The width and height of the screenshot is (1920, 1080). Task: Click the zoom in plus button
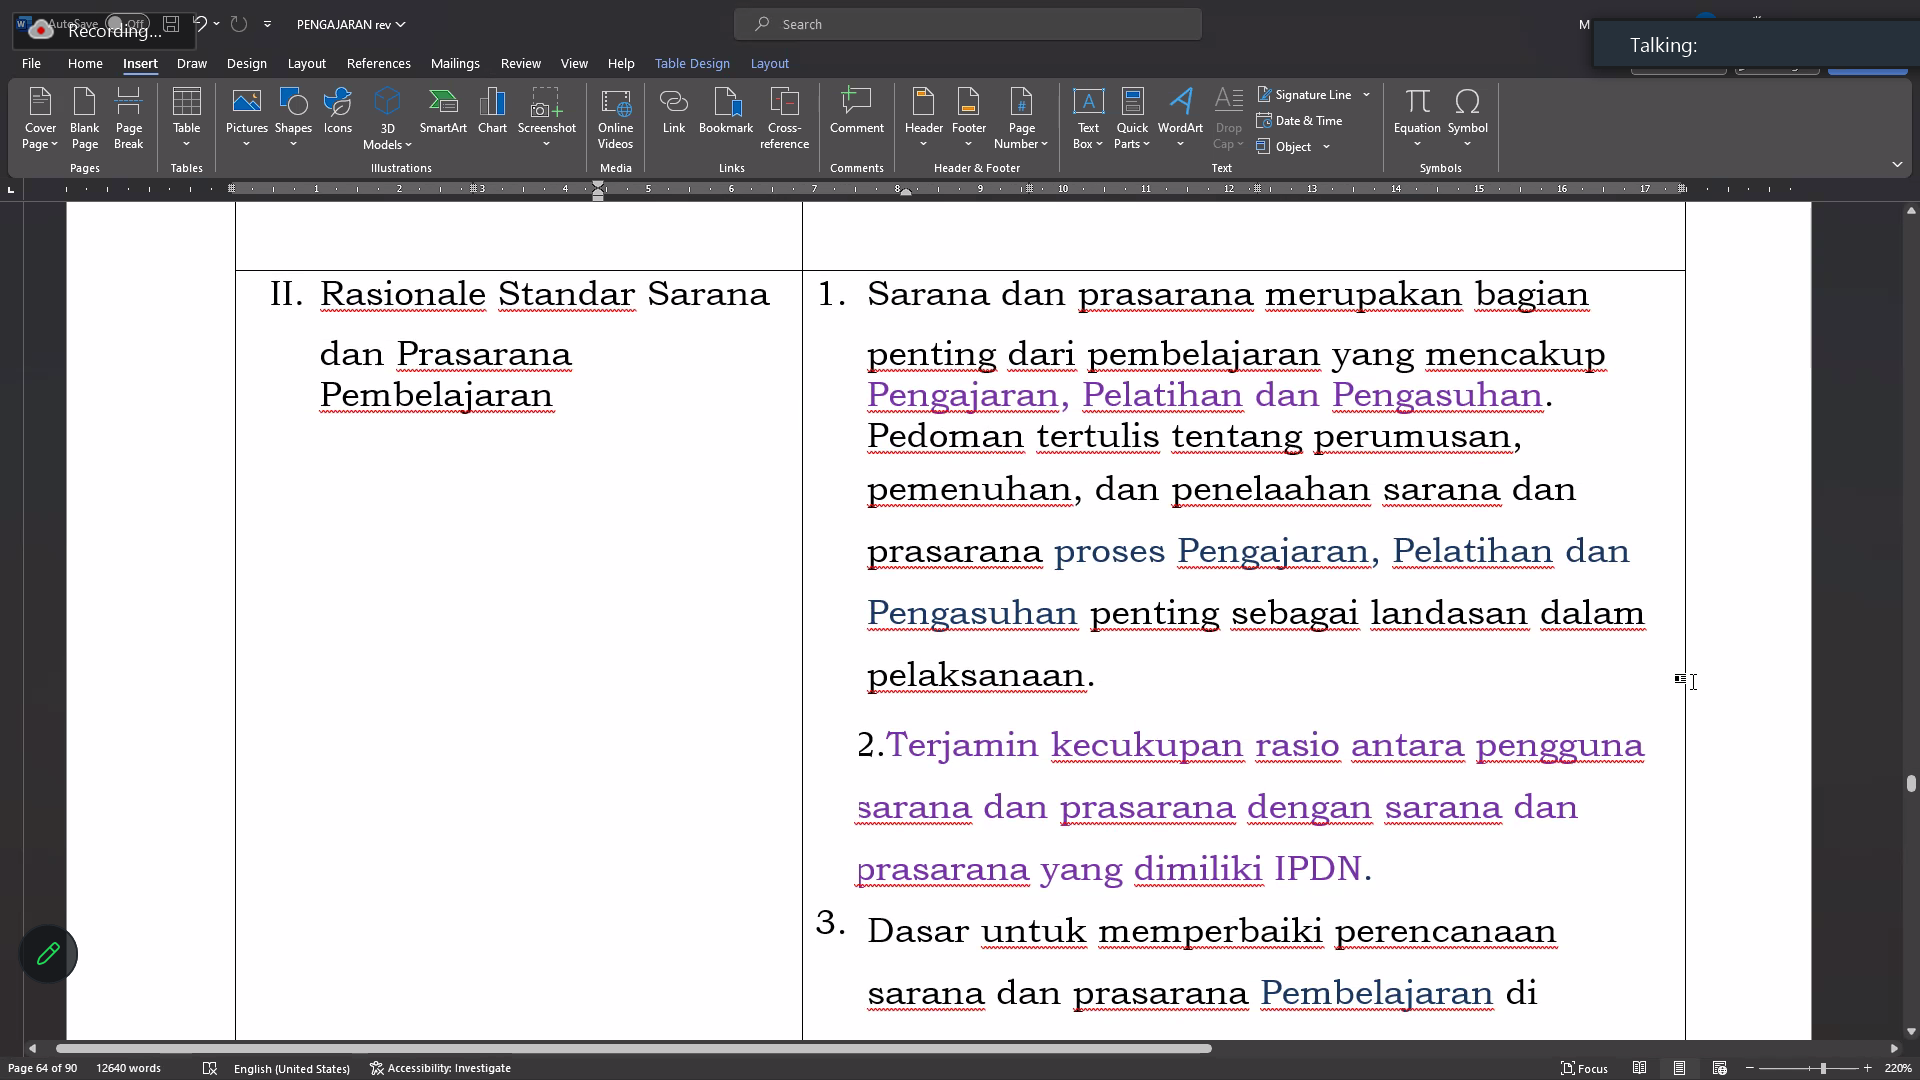[1867, 1068]
